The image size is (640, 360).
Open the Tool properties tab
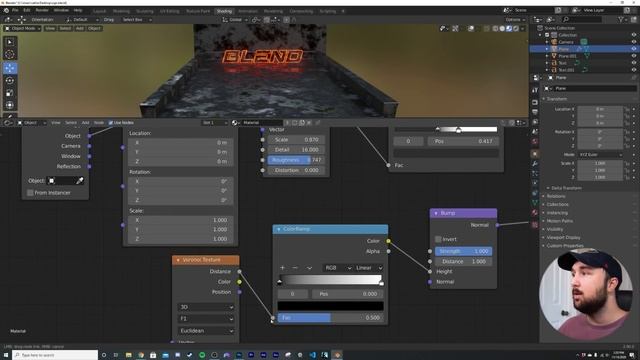coord(535,90)
